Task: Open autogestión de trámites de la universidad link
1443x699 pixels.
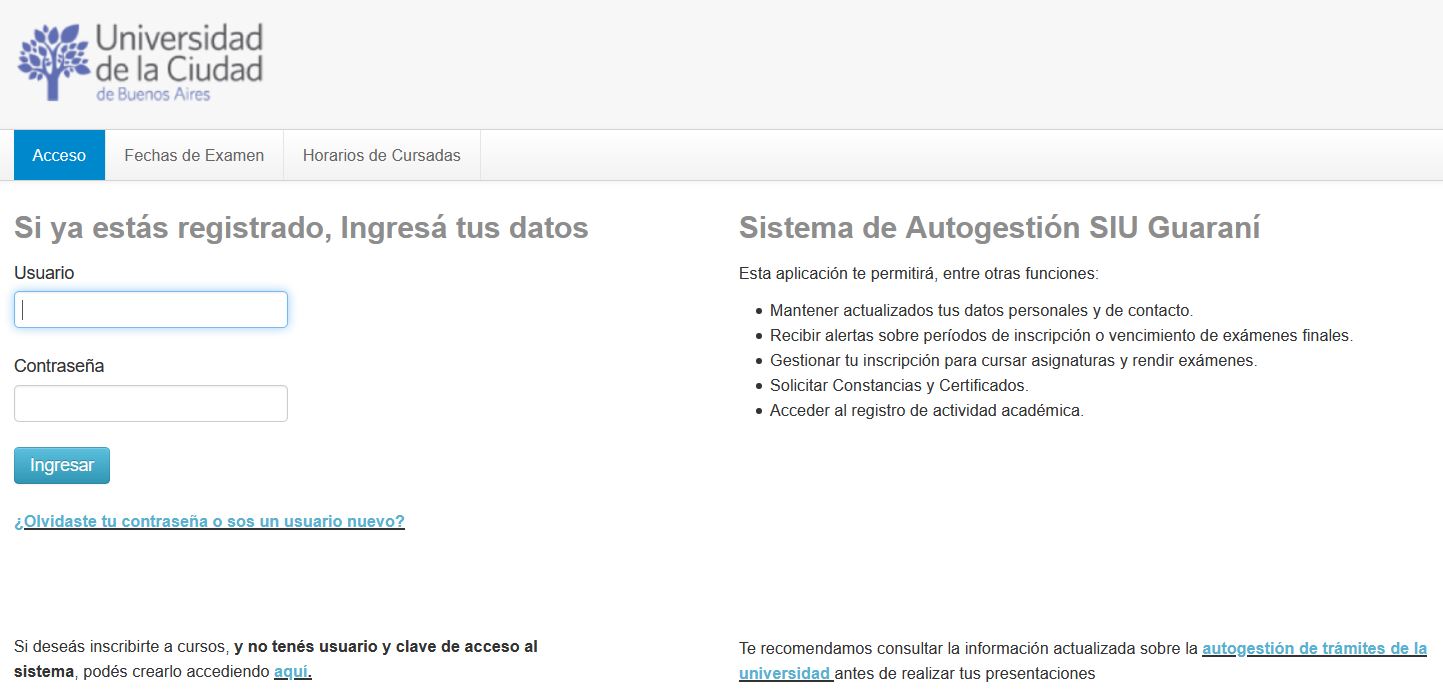Action: [x=1313, y=648]
